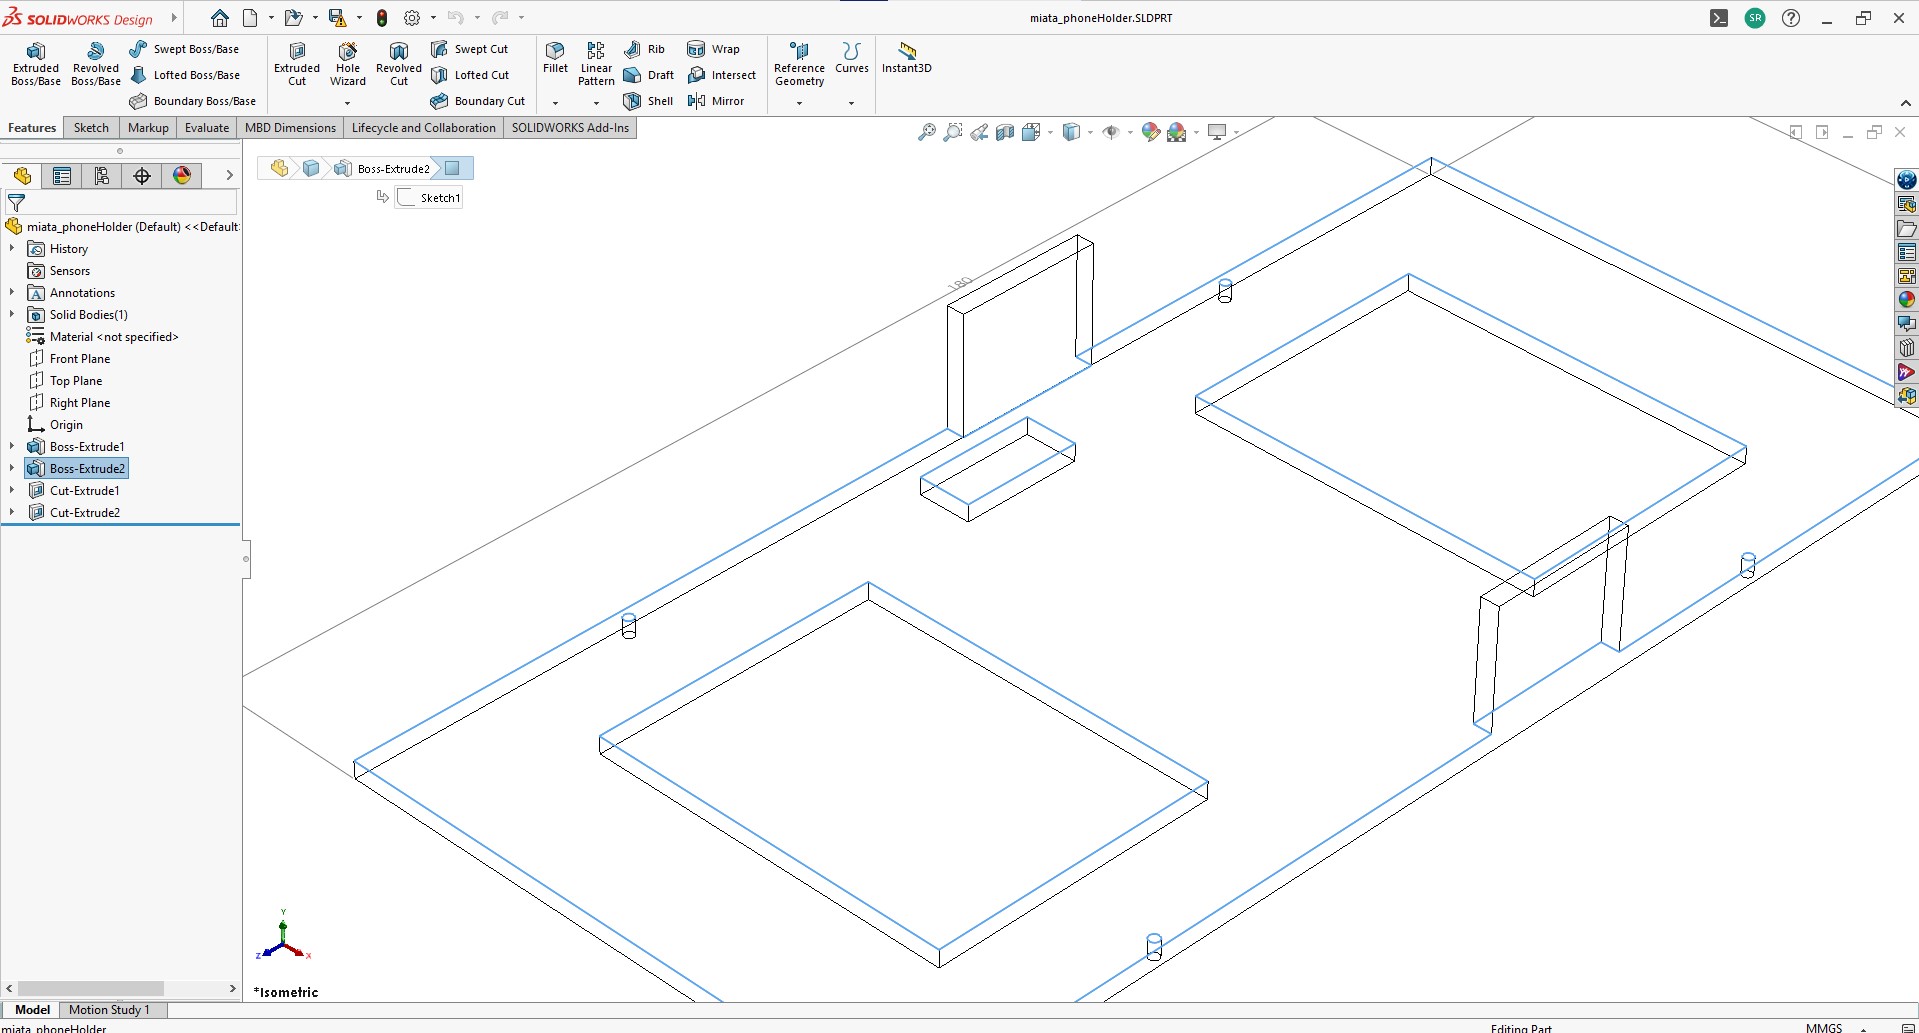Select the Origin tree item

coord(56,424)
